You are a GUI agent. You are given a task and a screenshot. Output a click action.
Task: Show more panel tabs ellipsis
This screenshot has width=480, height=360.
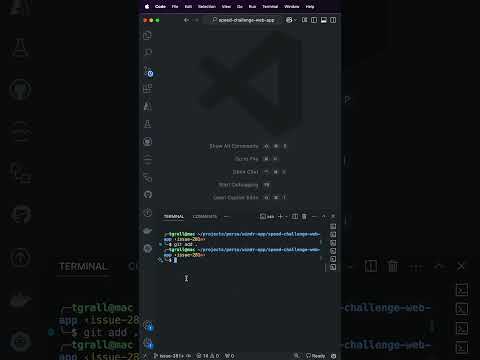pyautogui.click(x=227, y=217)
